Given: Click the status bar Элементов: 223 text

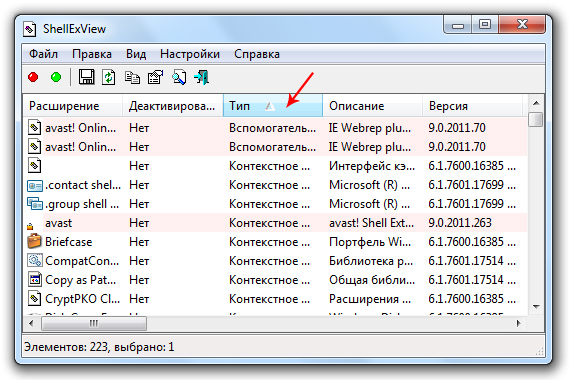Looking at the screenshot, I should coord(66,347).
